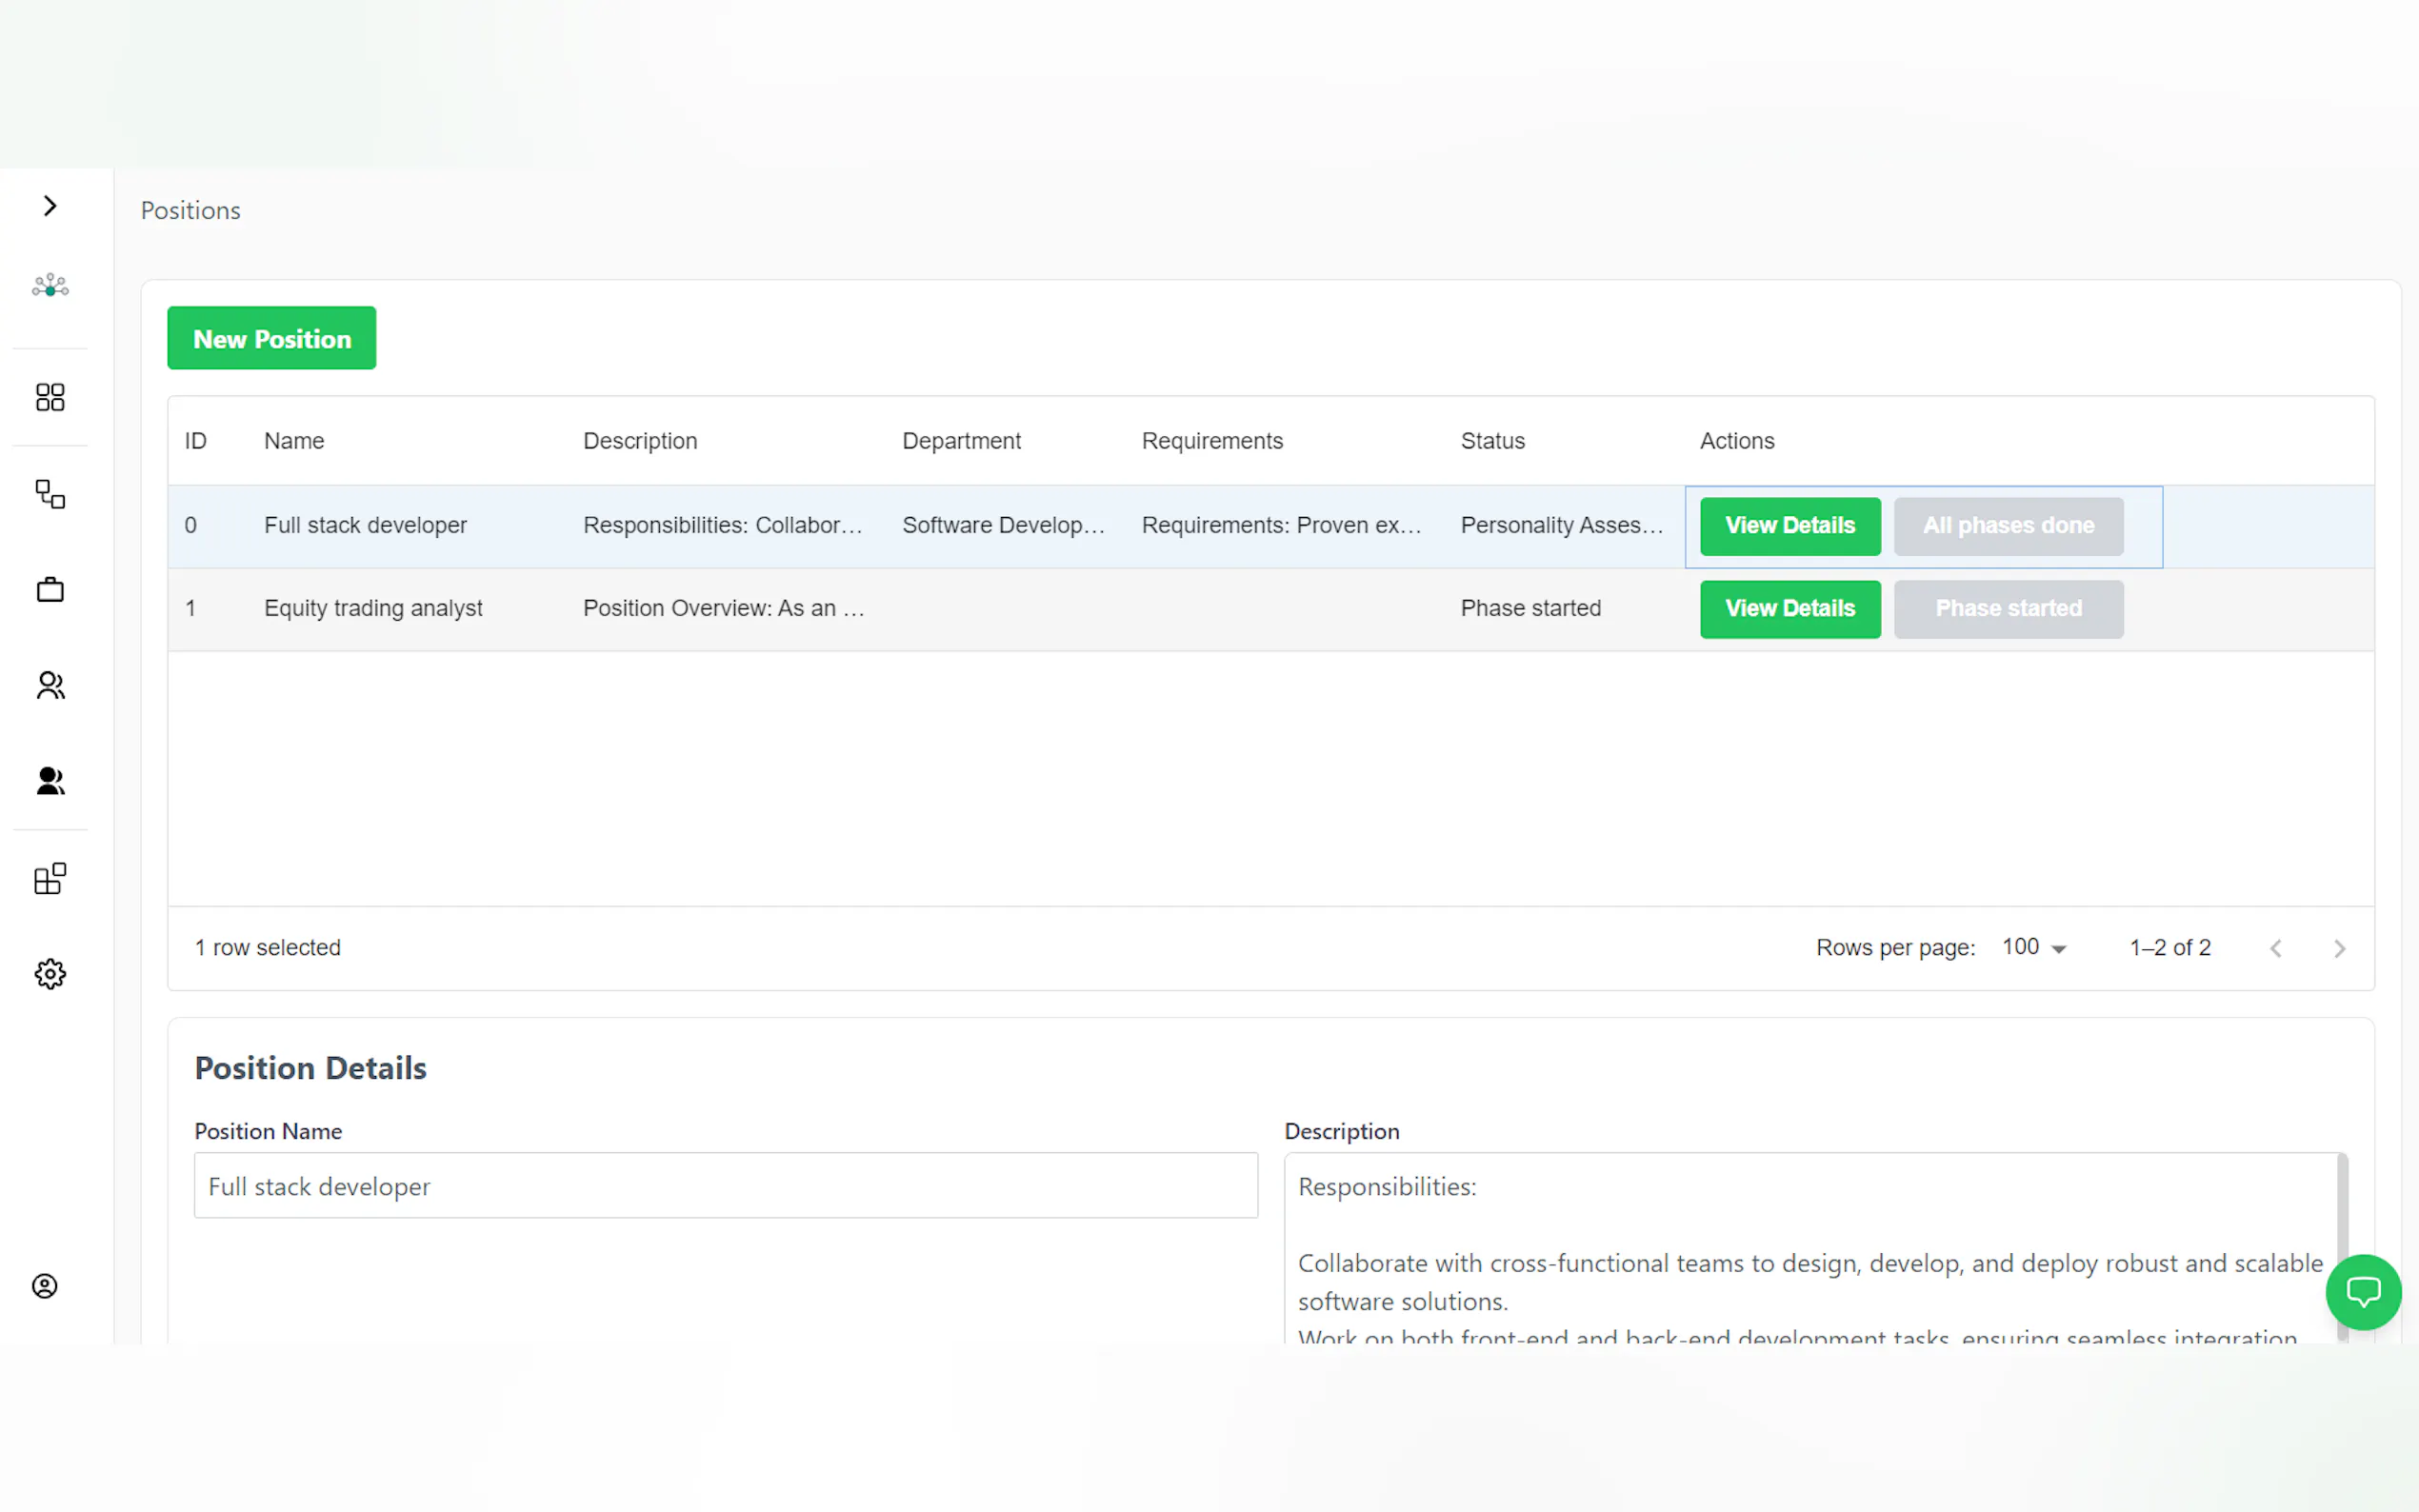
Task: Open the dashboard grid icon in sidebar
Action: coord(50,397)
